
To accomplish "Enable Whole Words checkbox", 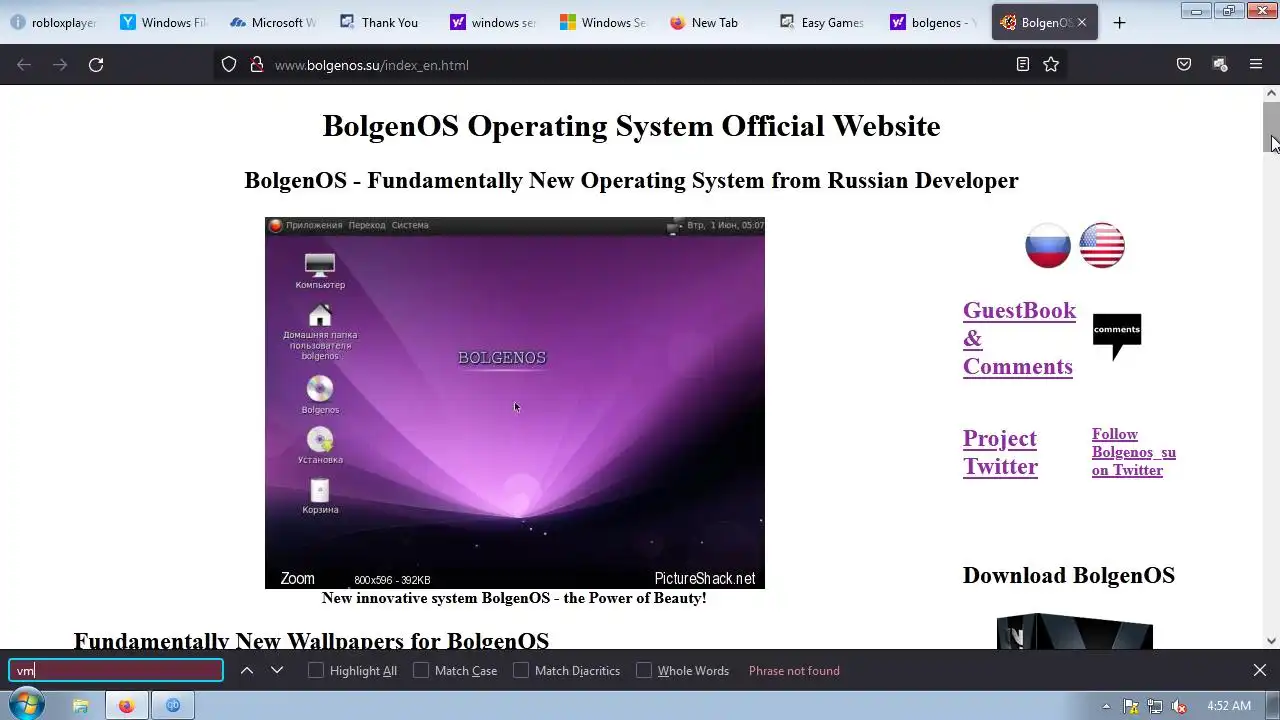I will click(644, 670).
